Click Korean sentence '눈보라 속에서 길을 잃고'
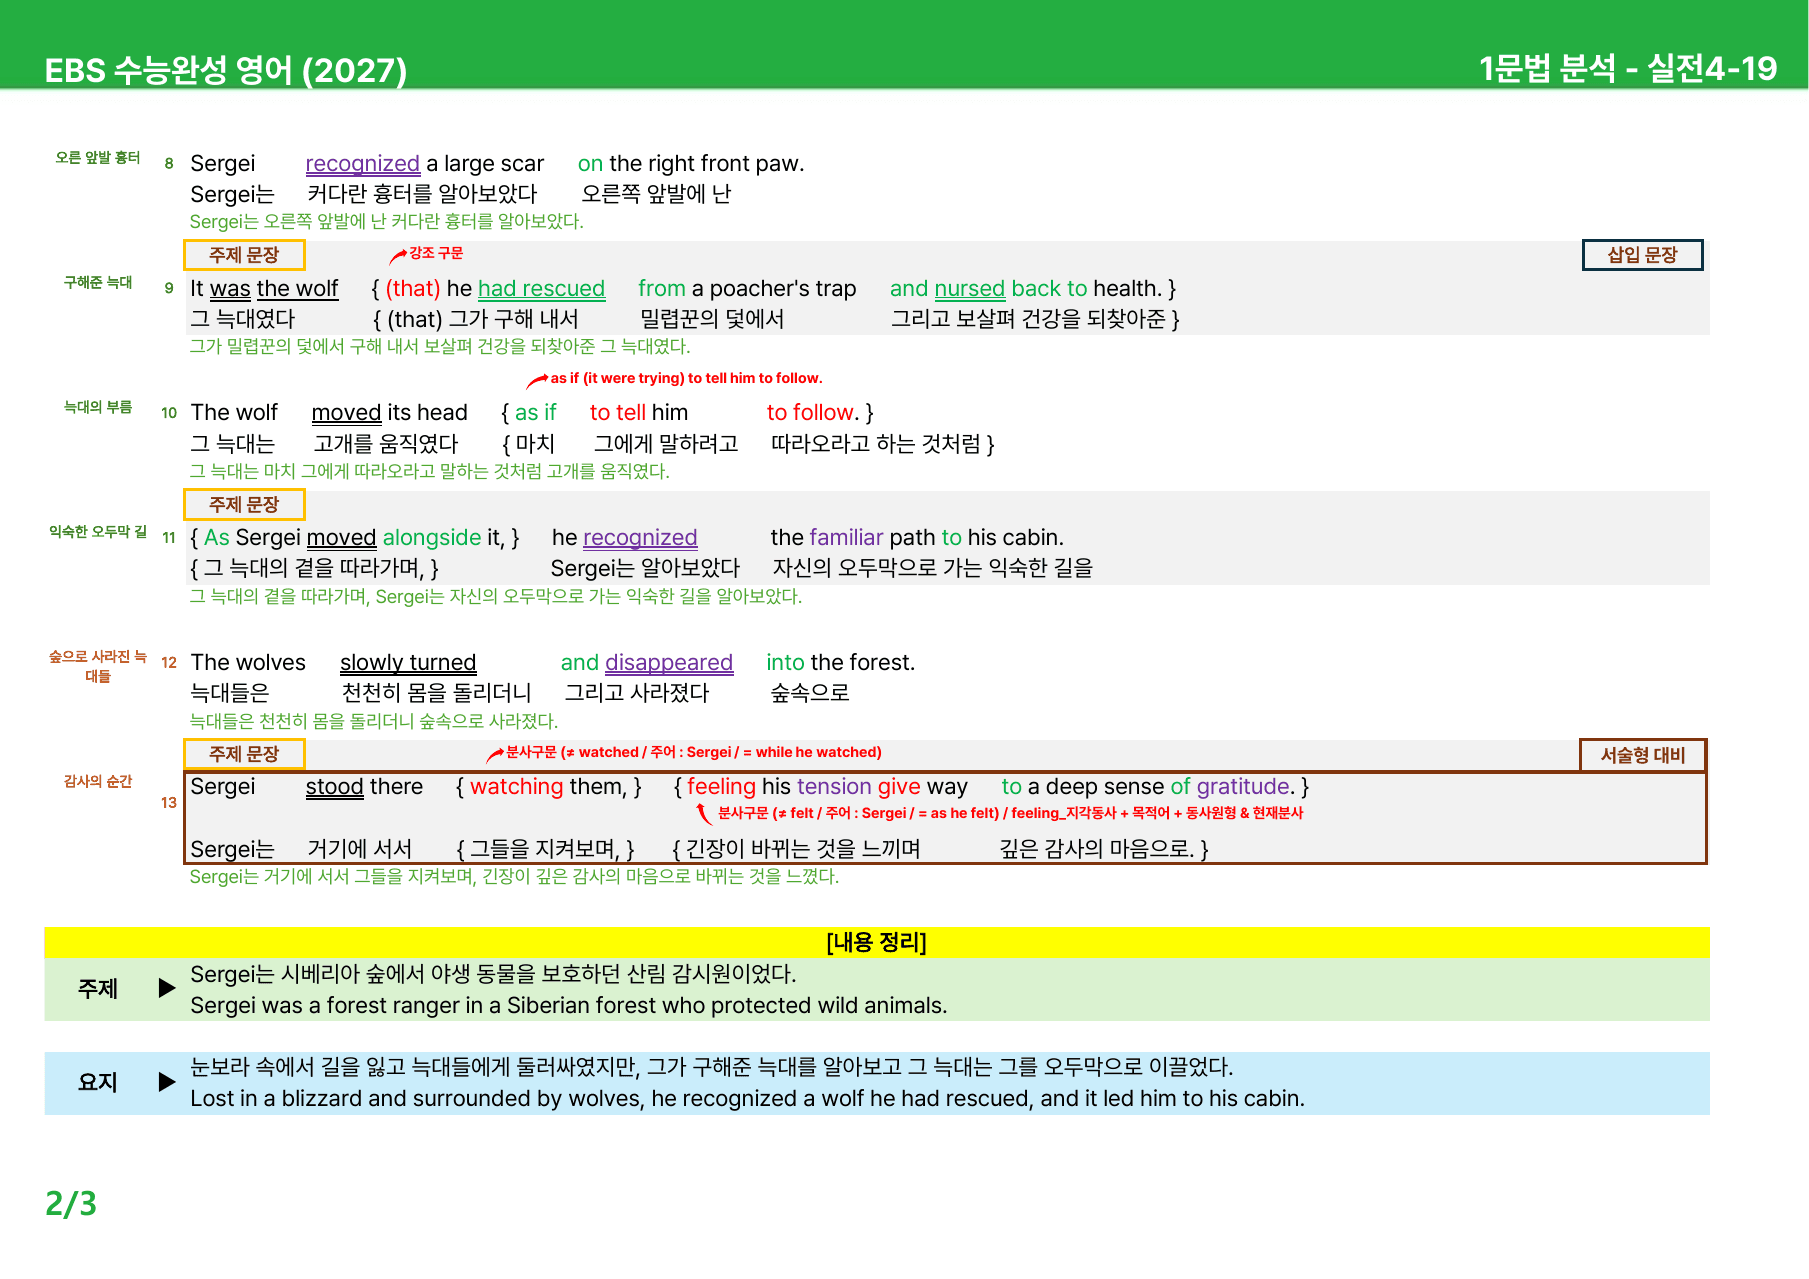Image resolution: width=1809 pixels, height=1279 pixels. [x=712, y=1067]
